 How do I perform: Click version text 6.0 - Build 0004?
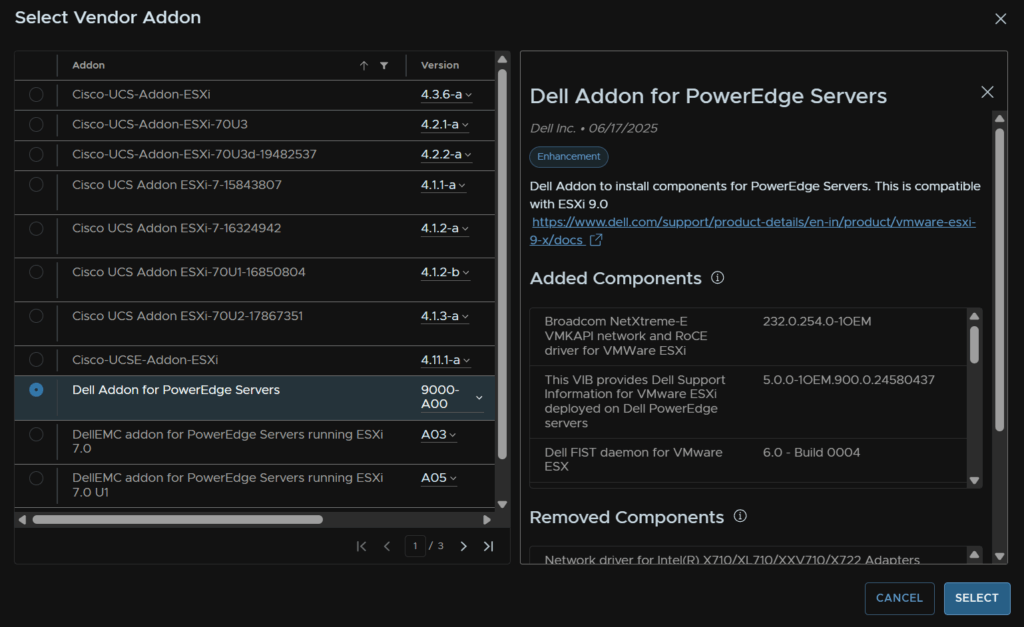tap(811, 452)
